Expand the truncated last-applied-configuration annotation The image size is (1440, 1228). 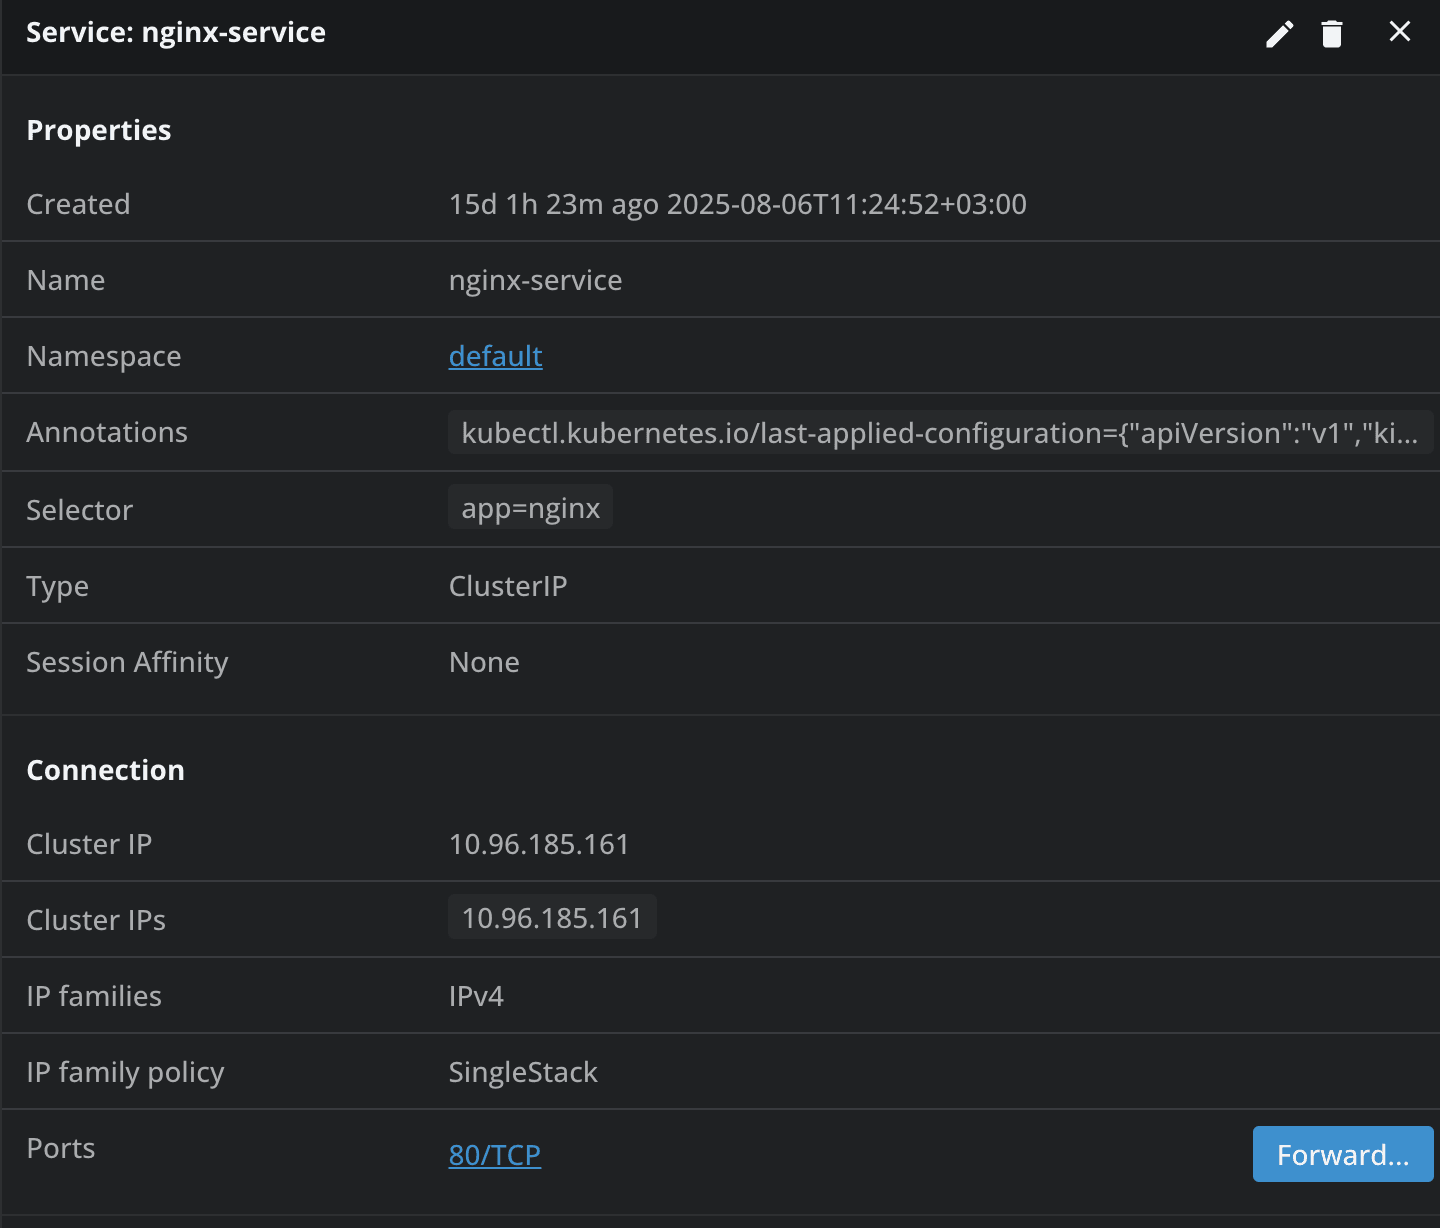(x=940, y=432)
